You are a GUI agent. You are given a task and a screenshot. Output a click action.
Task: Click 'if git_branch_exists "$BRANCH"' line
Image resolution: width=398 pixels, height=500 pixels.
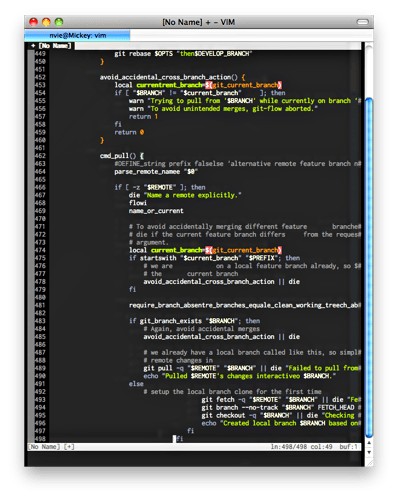(194, 321)
